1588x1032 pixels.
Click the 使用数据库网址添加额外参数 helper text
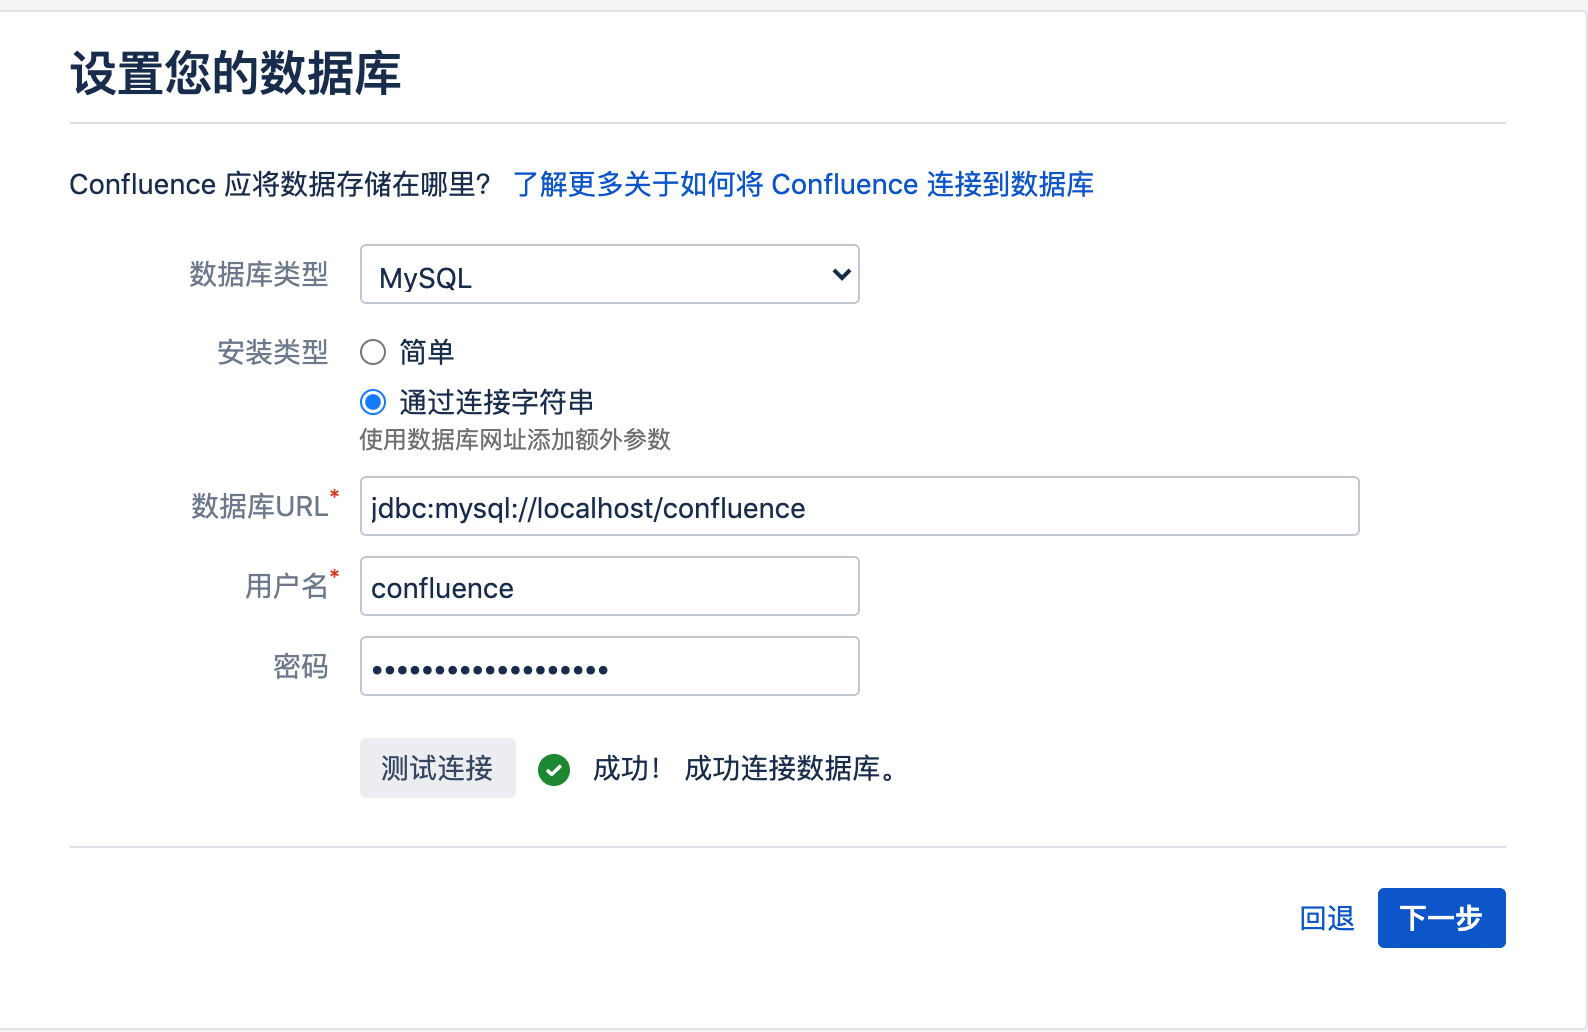[515, 440]
